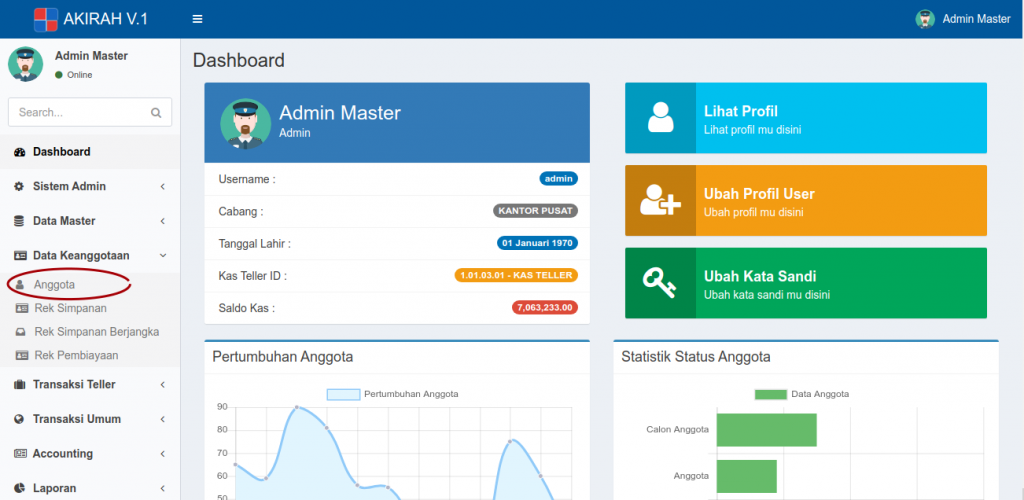Open the Dashboard menu item

62,152
